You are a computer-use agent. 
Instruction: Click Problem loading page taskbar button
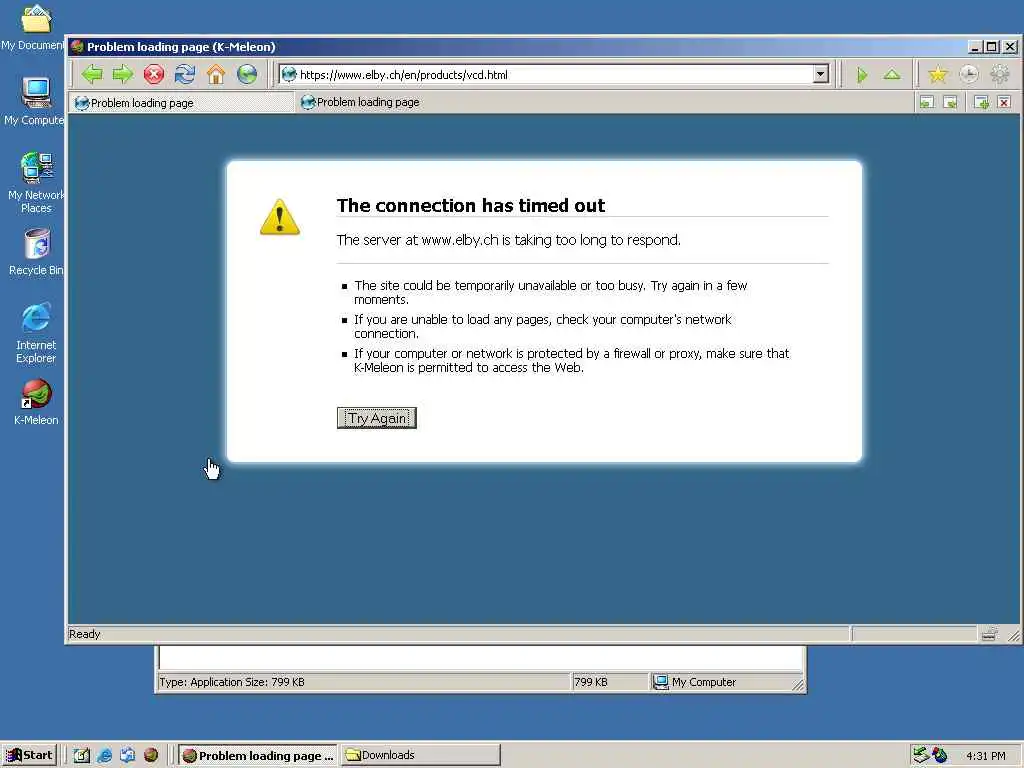coord(258,755)
